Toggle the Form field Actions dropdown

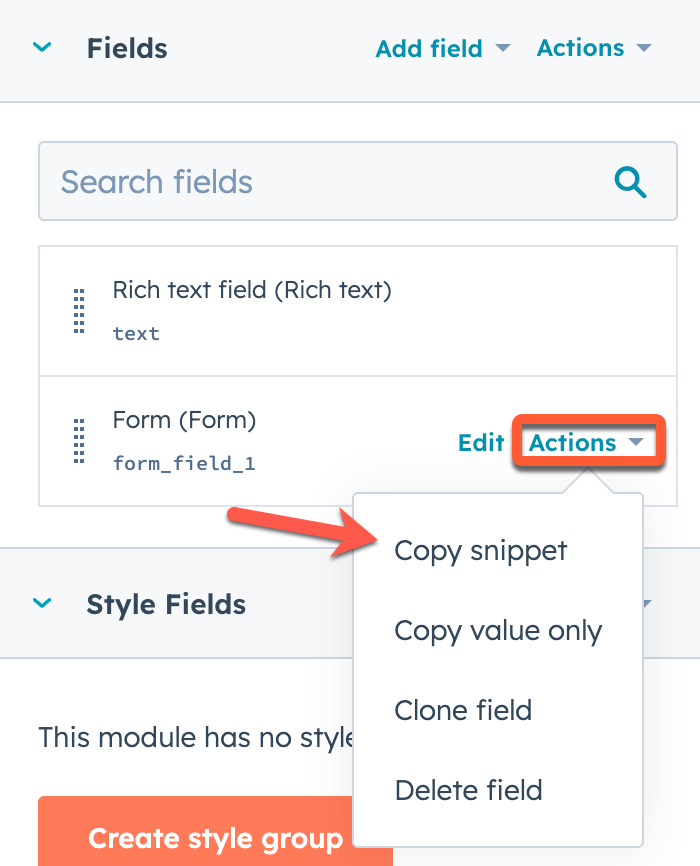pos(586,442)
